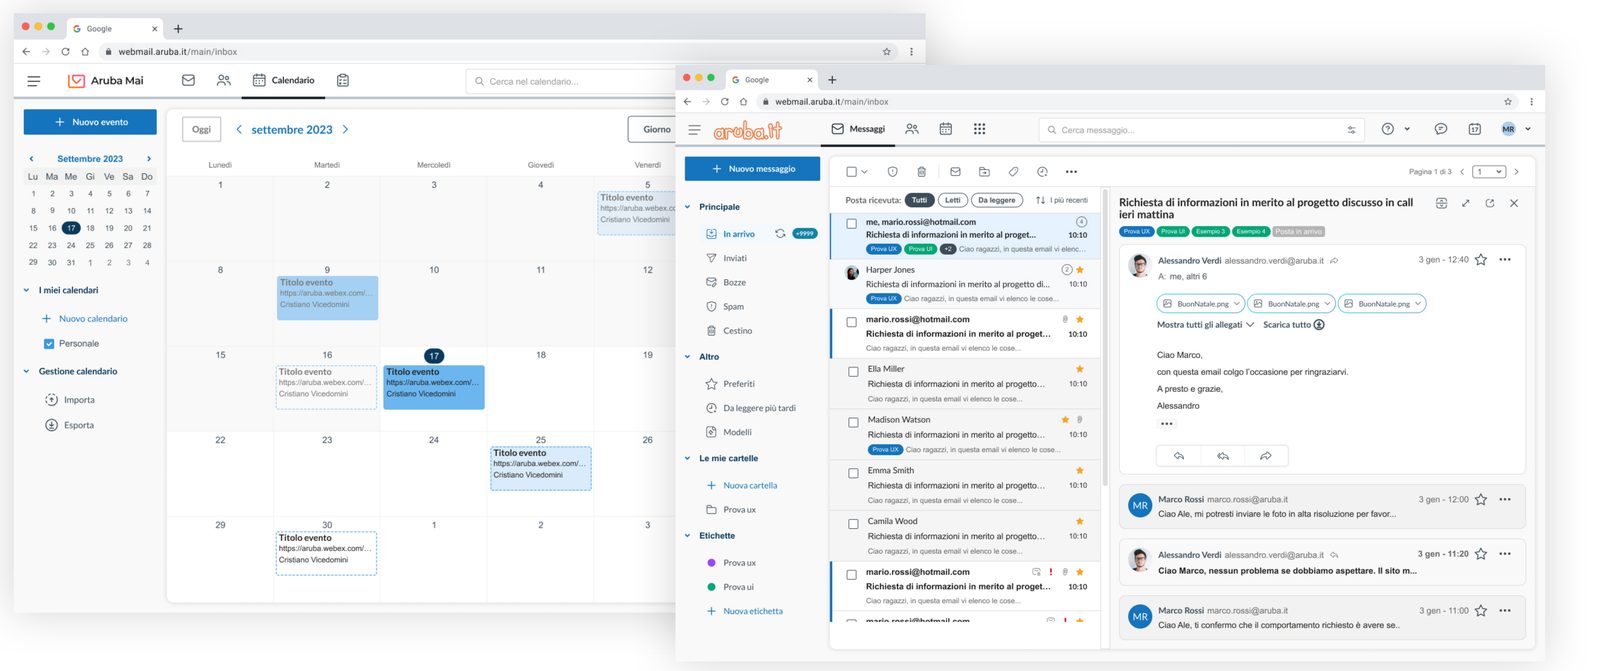Filter inbox by Da leggere
1600x671 pixels.
(x=996, y=200)
